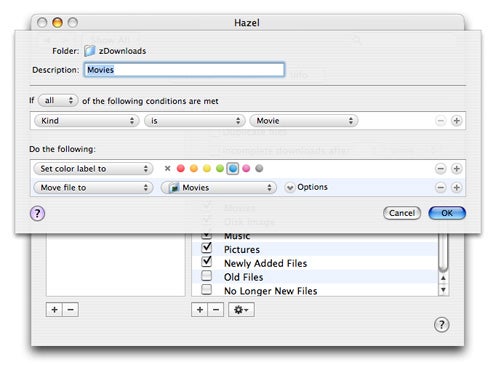Choose the blue color label
Viewport: 496px width, 370px height.
click(233, 168)
